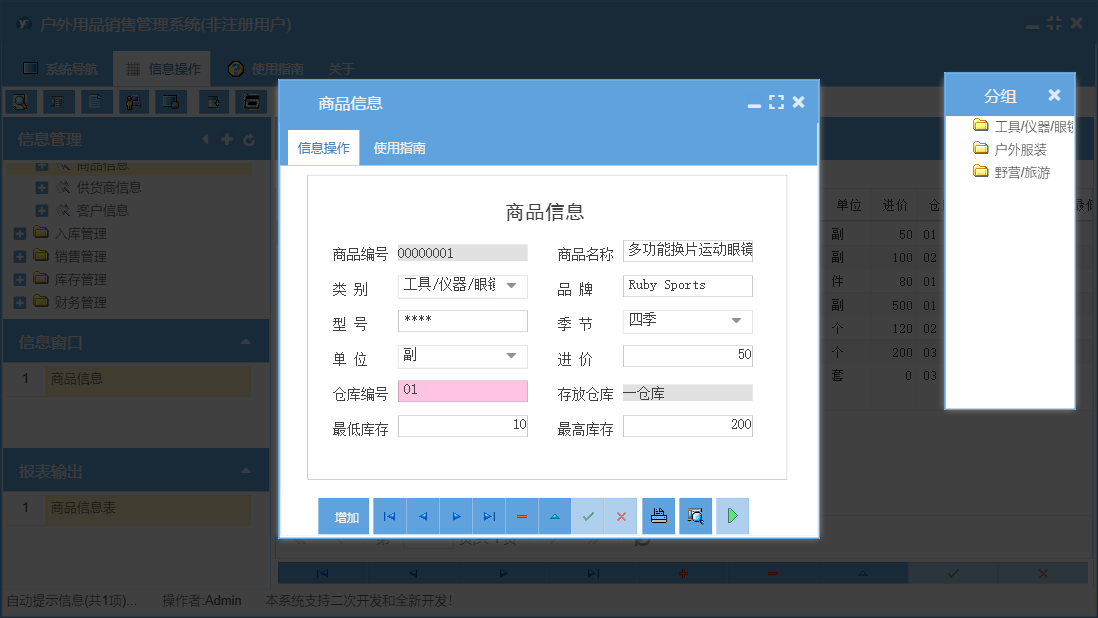Delete the current record with the red minus icon

point(522,516)
